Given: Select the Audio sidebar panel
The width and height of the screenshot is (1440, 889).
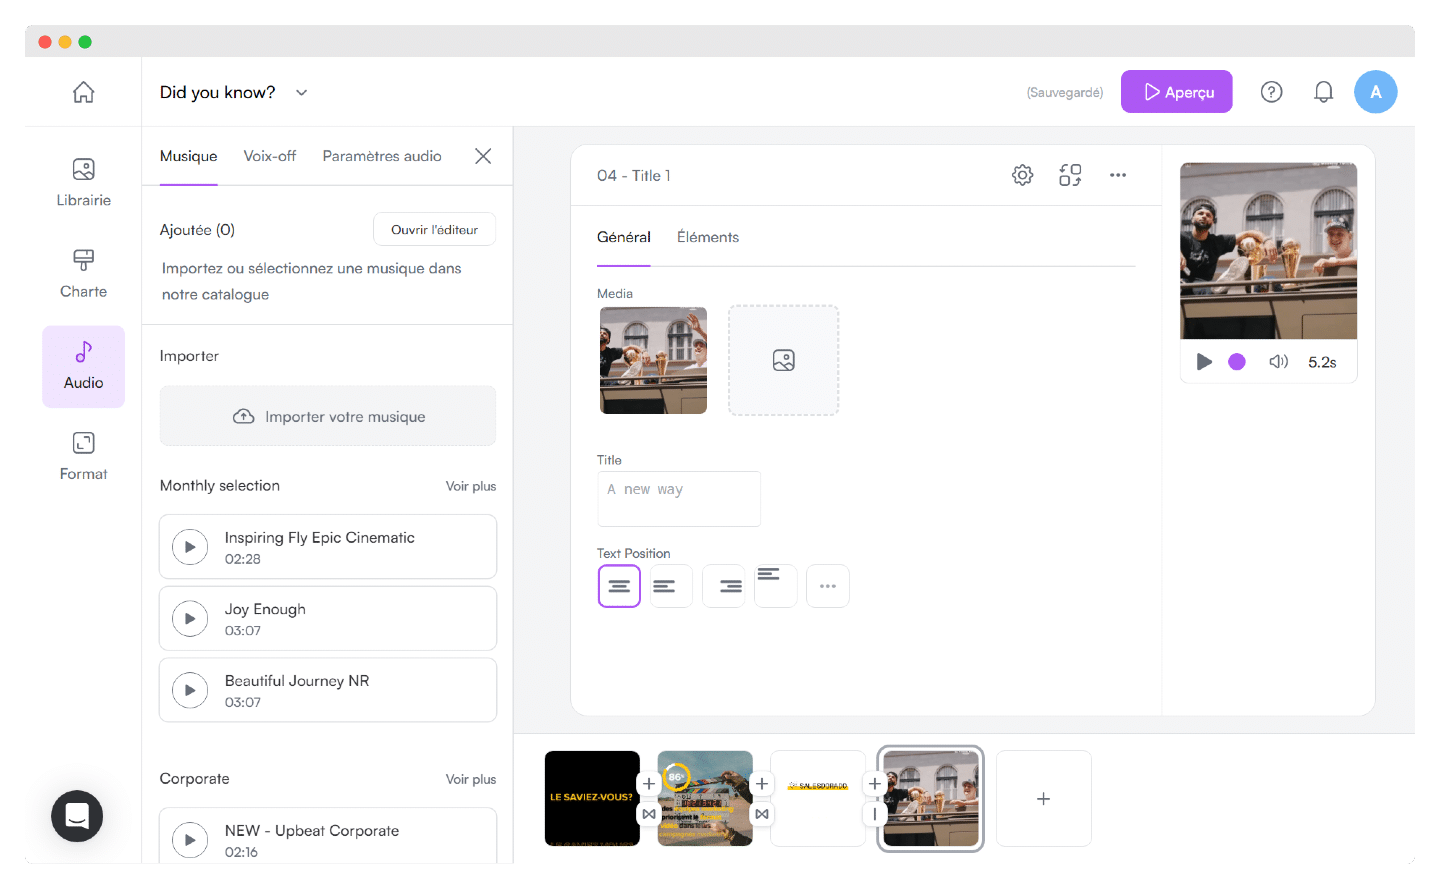Looking at the screenshot, I should click(x=84, y=366).
